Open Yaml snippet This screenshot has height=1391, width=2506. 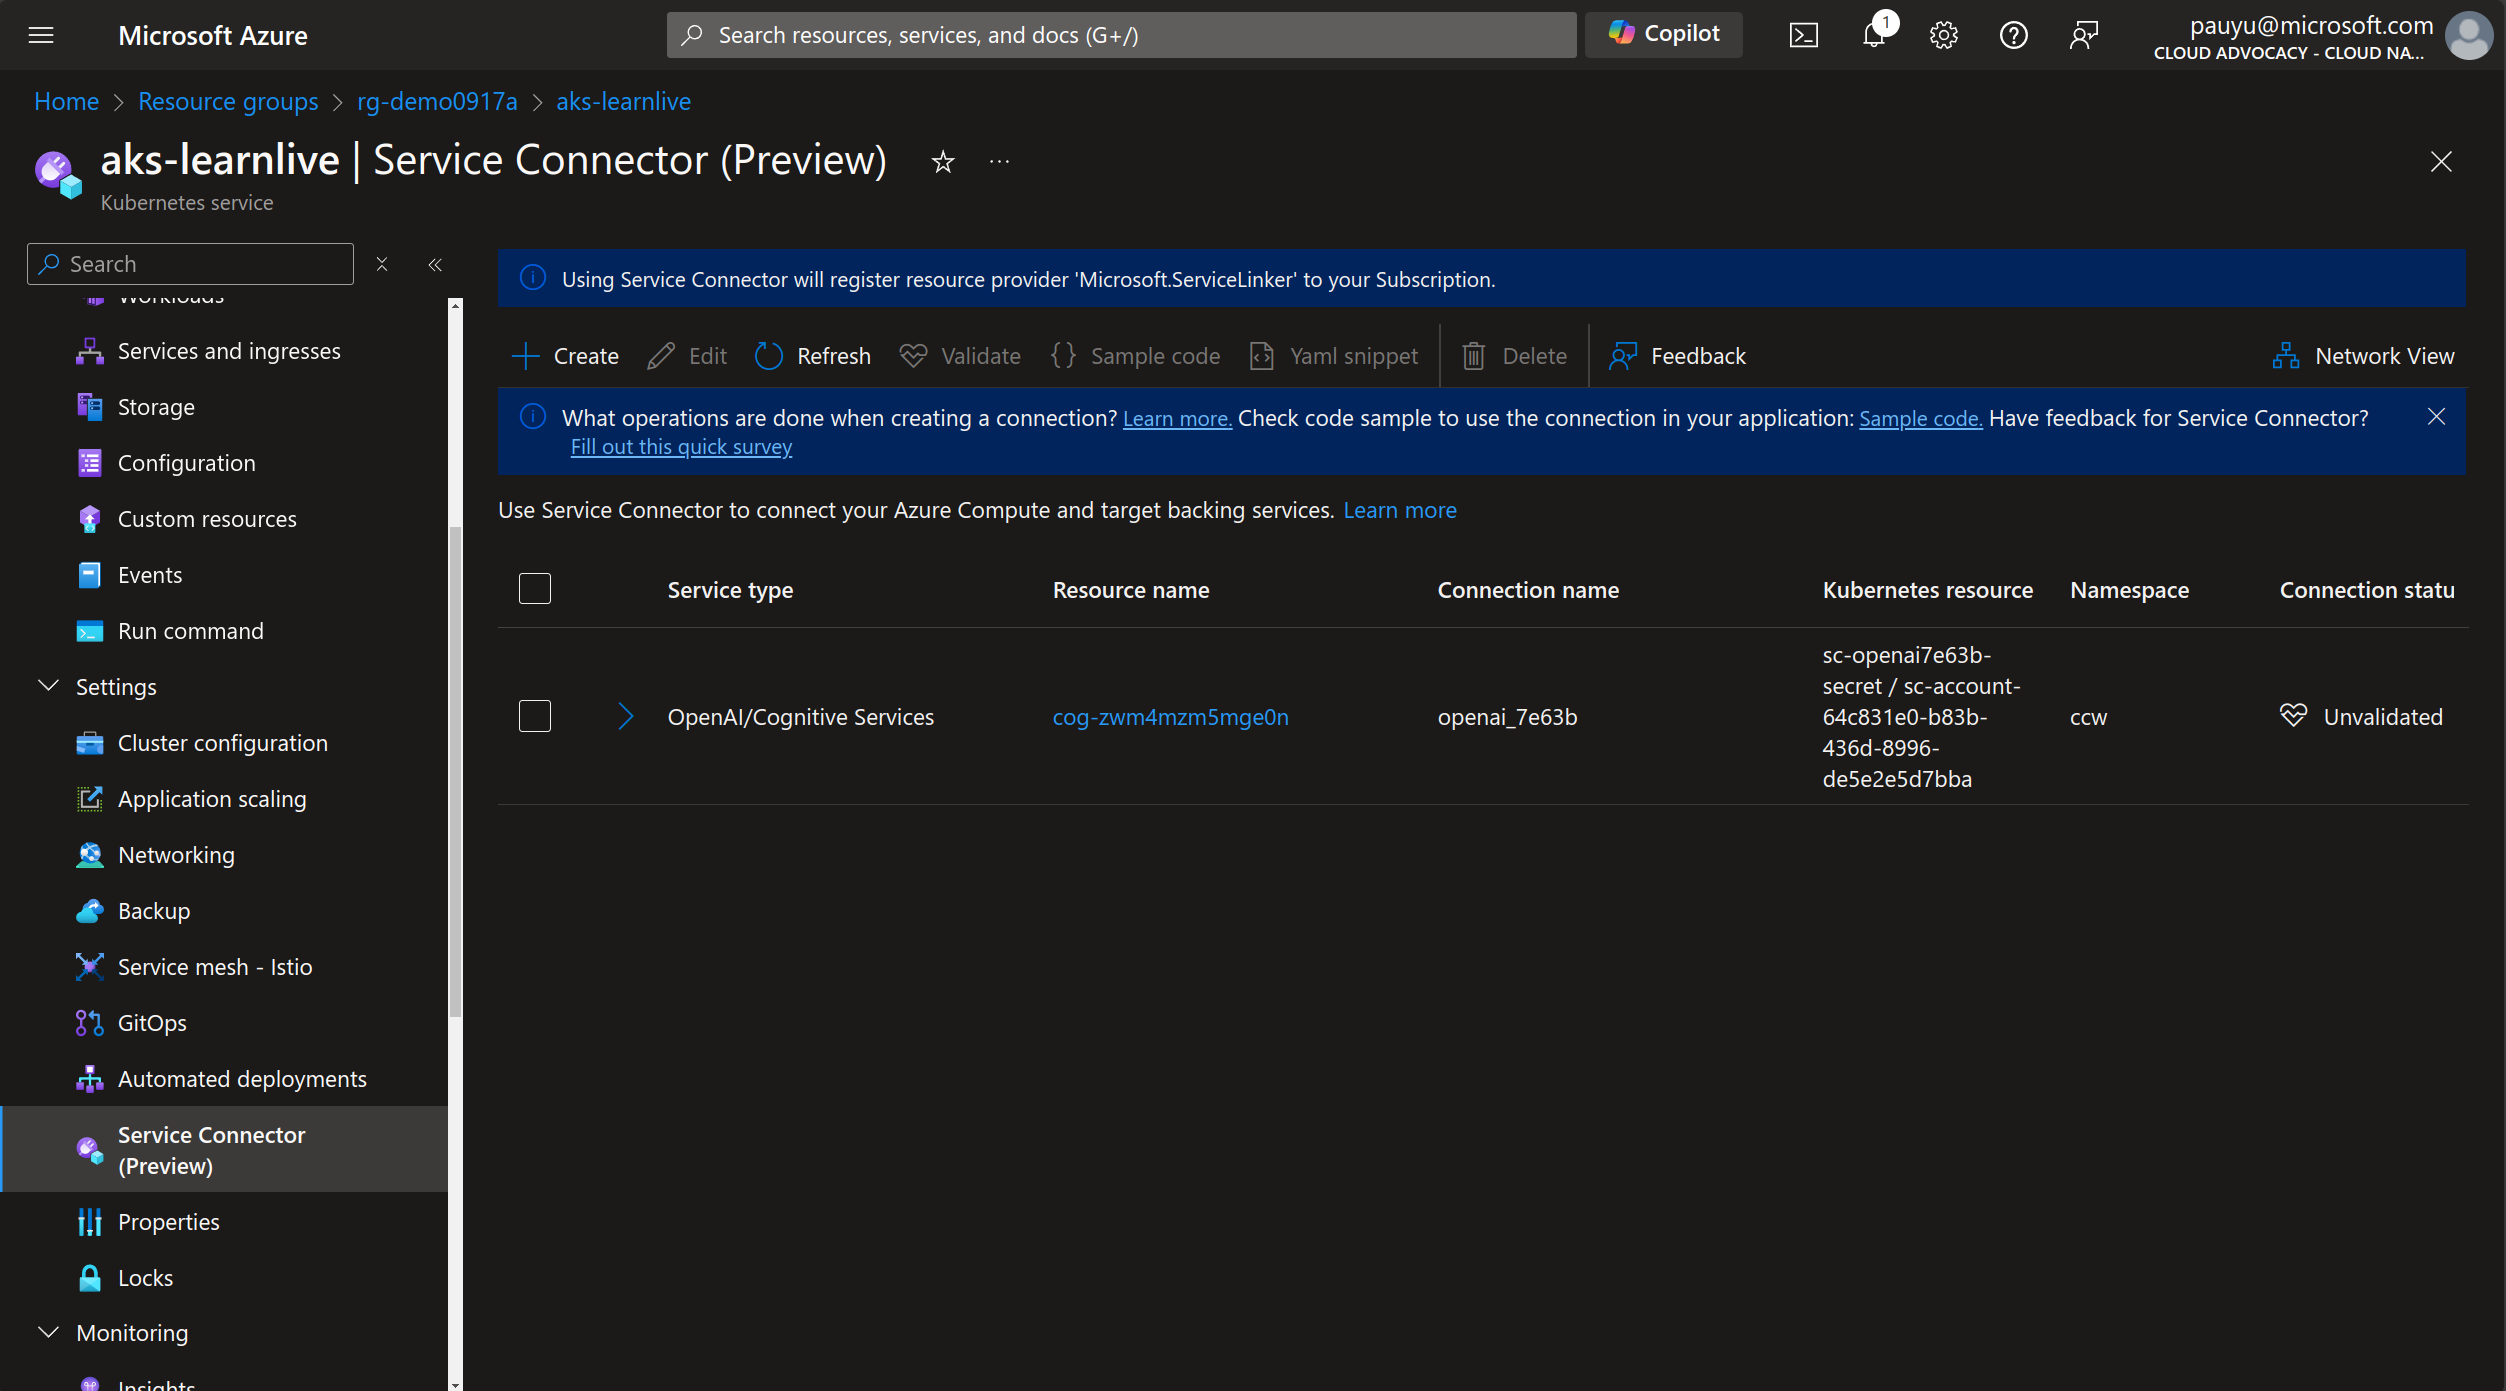(x=1334, y=356)
